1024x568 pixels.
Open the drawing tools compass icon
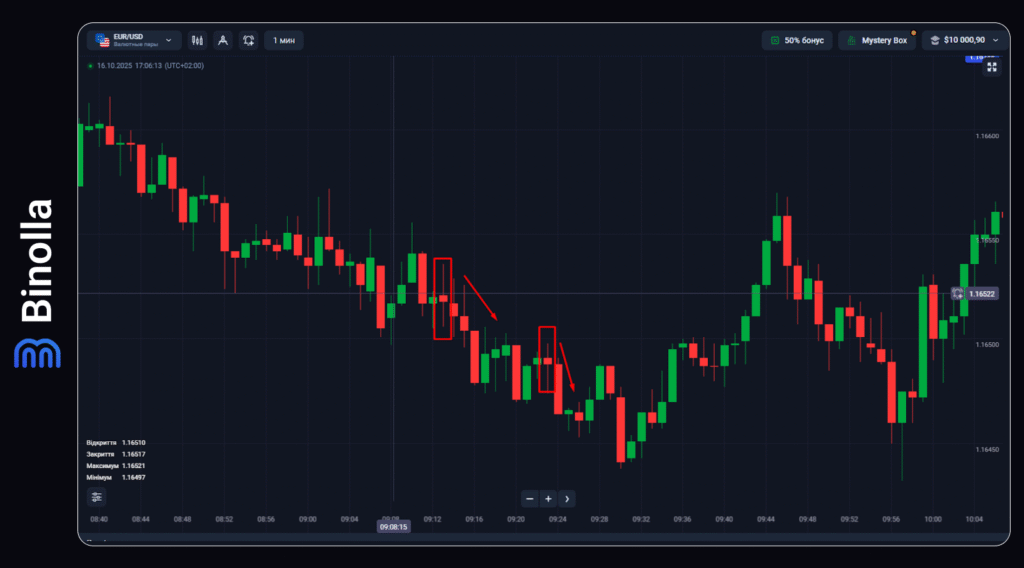click(x=222, y=41)
